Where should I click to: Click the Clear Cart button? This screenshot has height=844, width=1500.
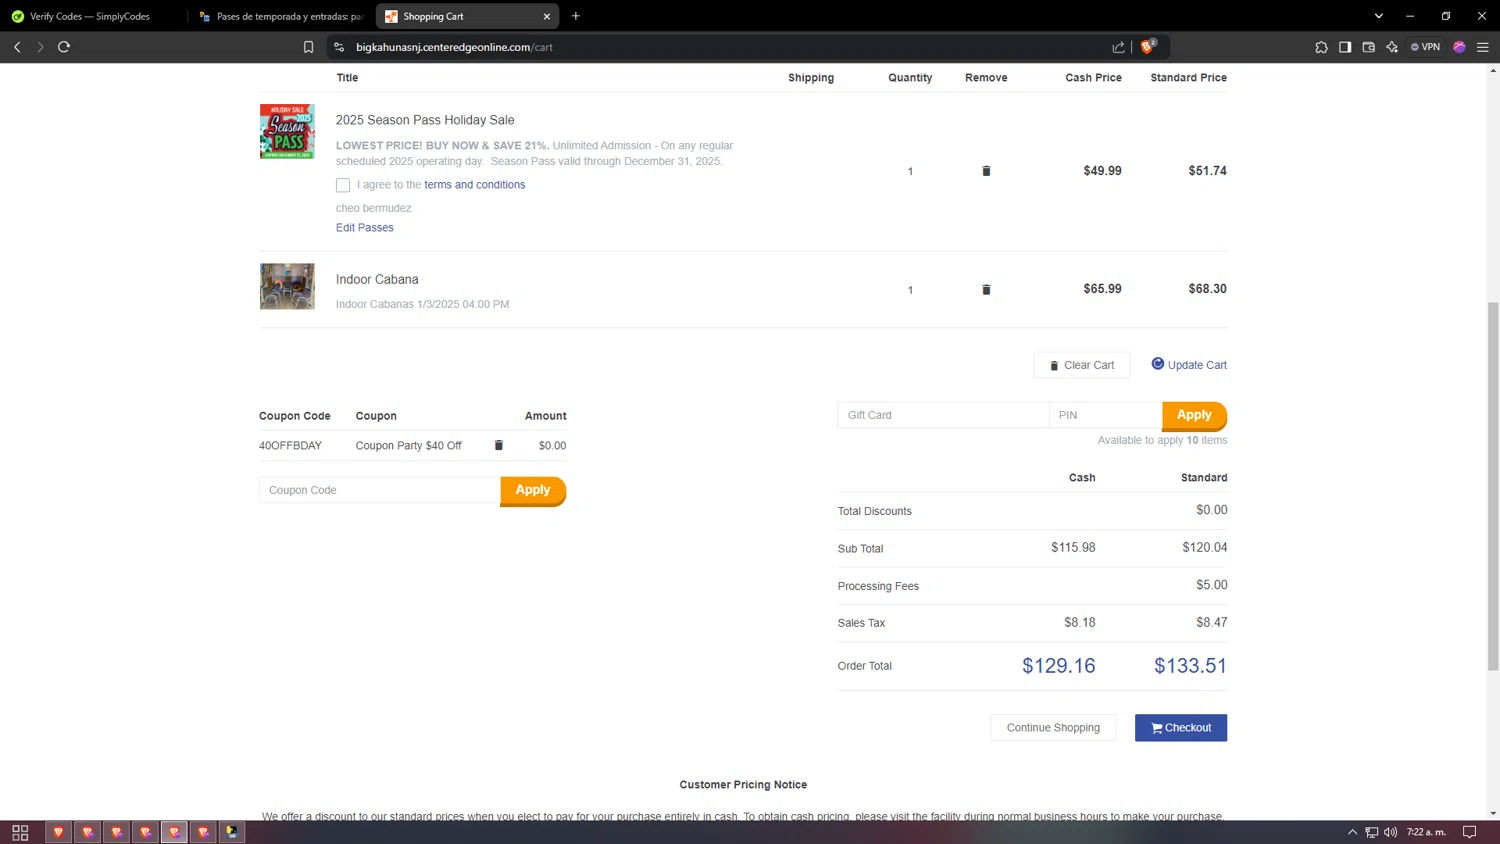click(1081, 365)
